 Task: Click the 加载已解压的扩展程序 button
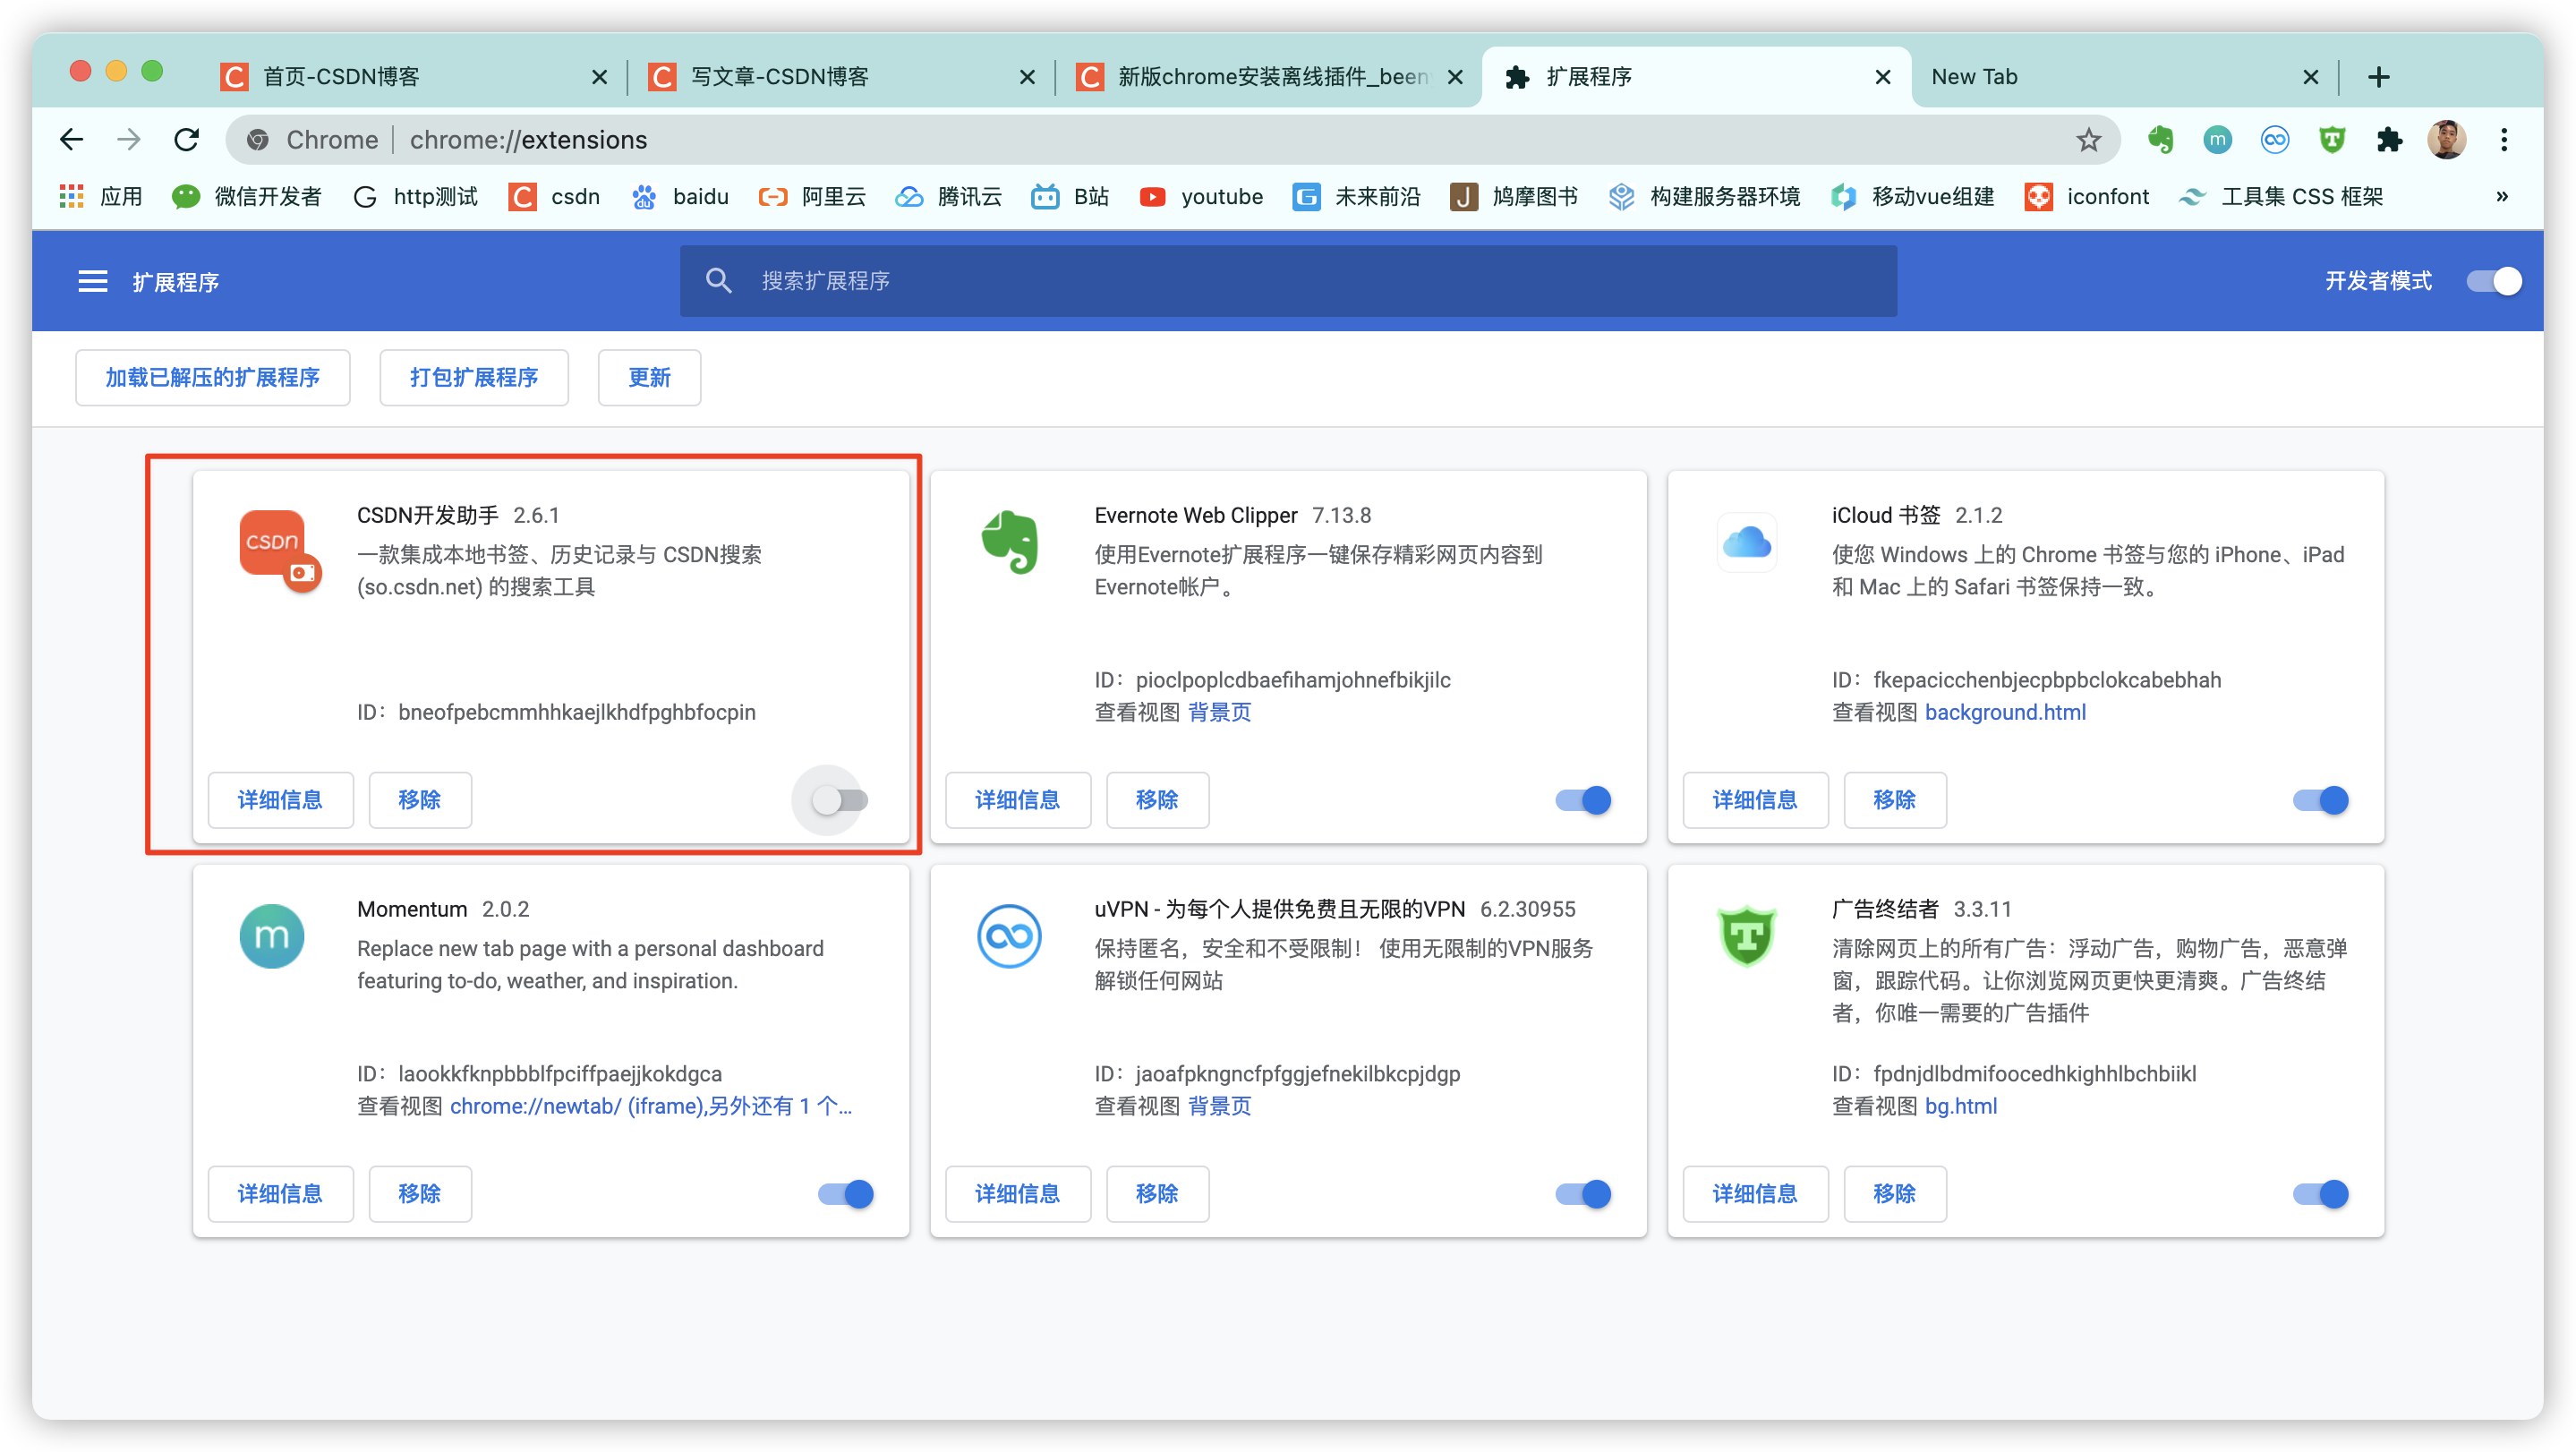(213, 377)
